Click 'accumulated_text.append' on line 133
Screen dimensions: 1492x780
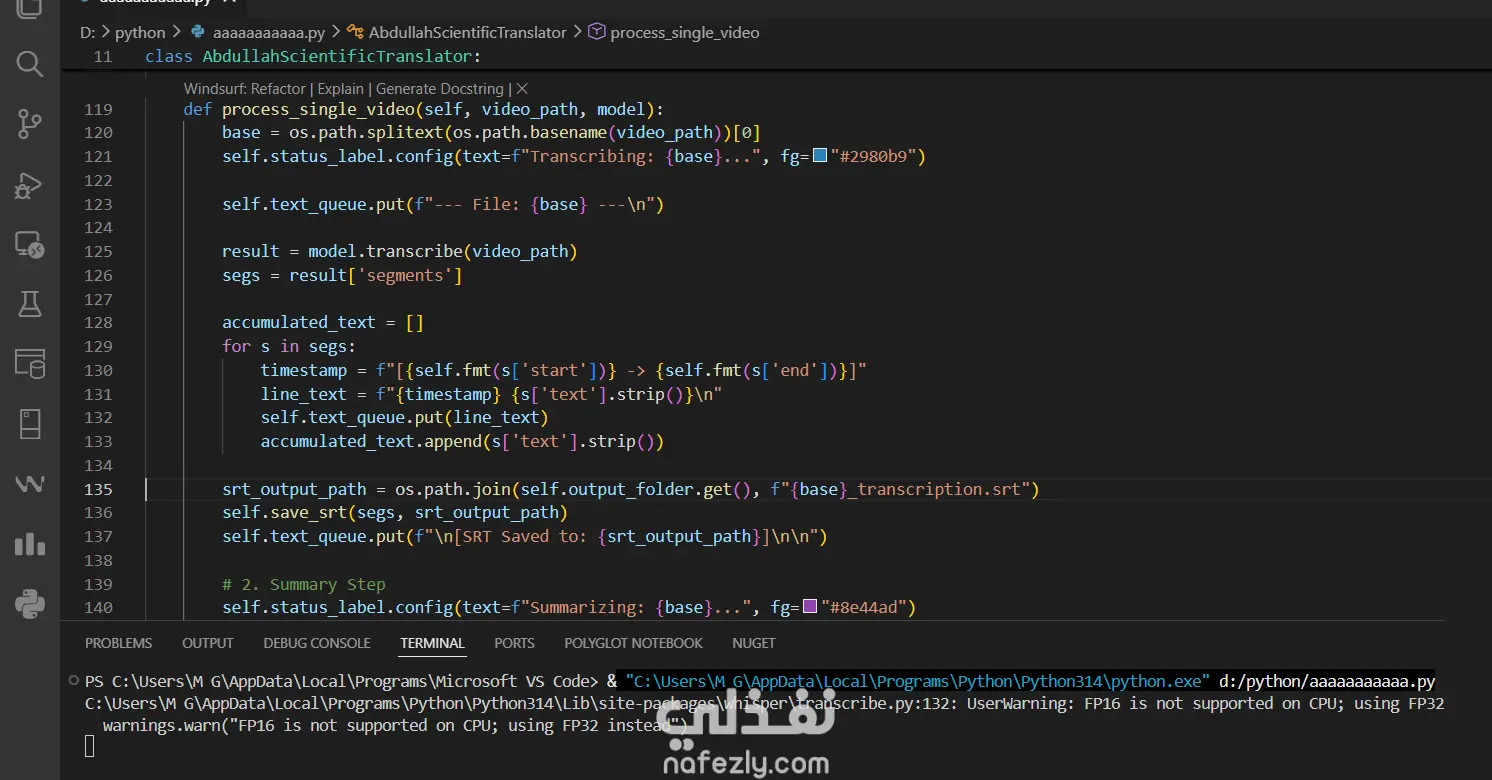click(x=371, y=441)
